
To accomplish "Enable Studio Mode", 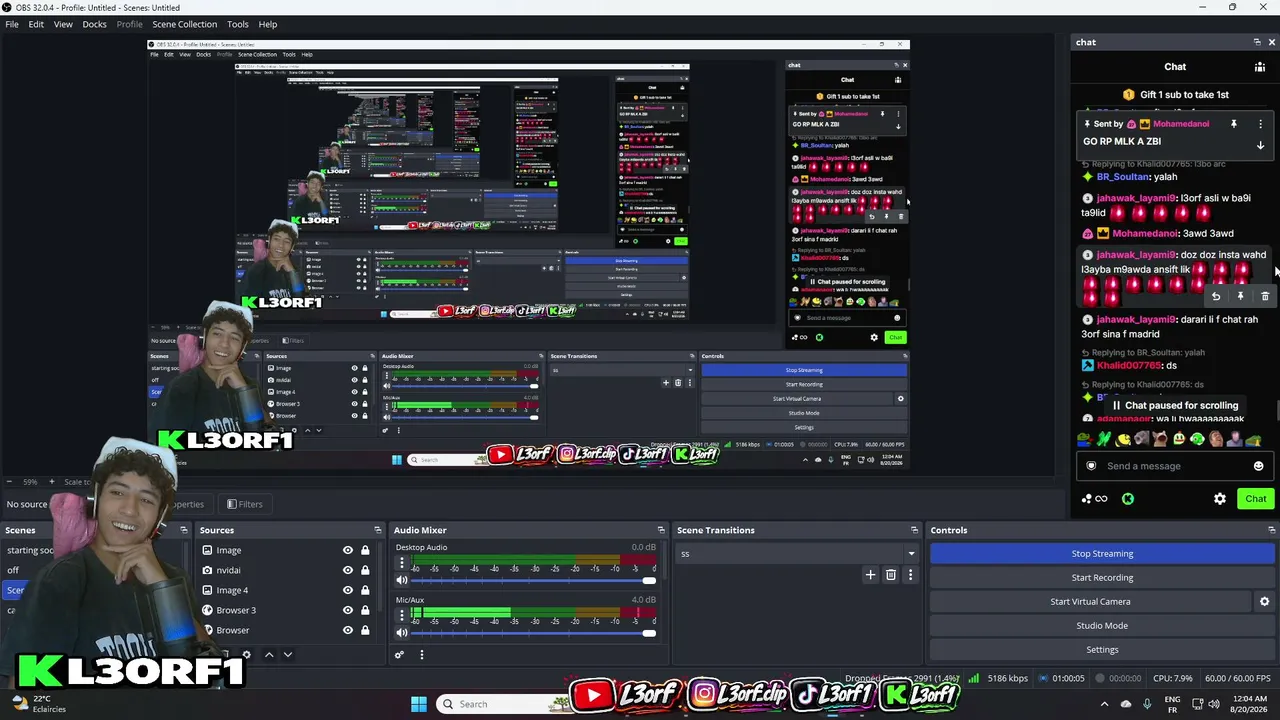I will coord(1102,625).
